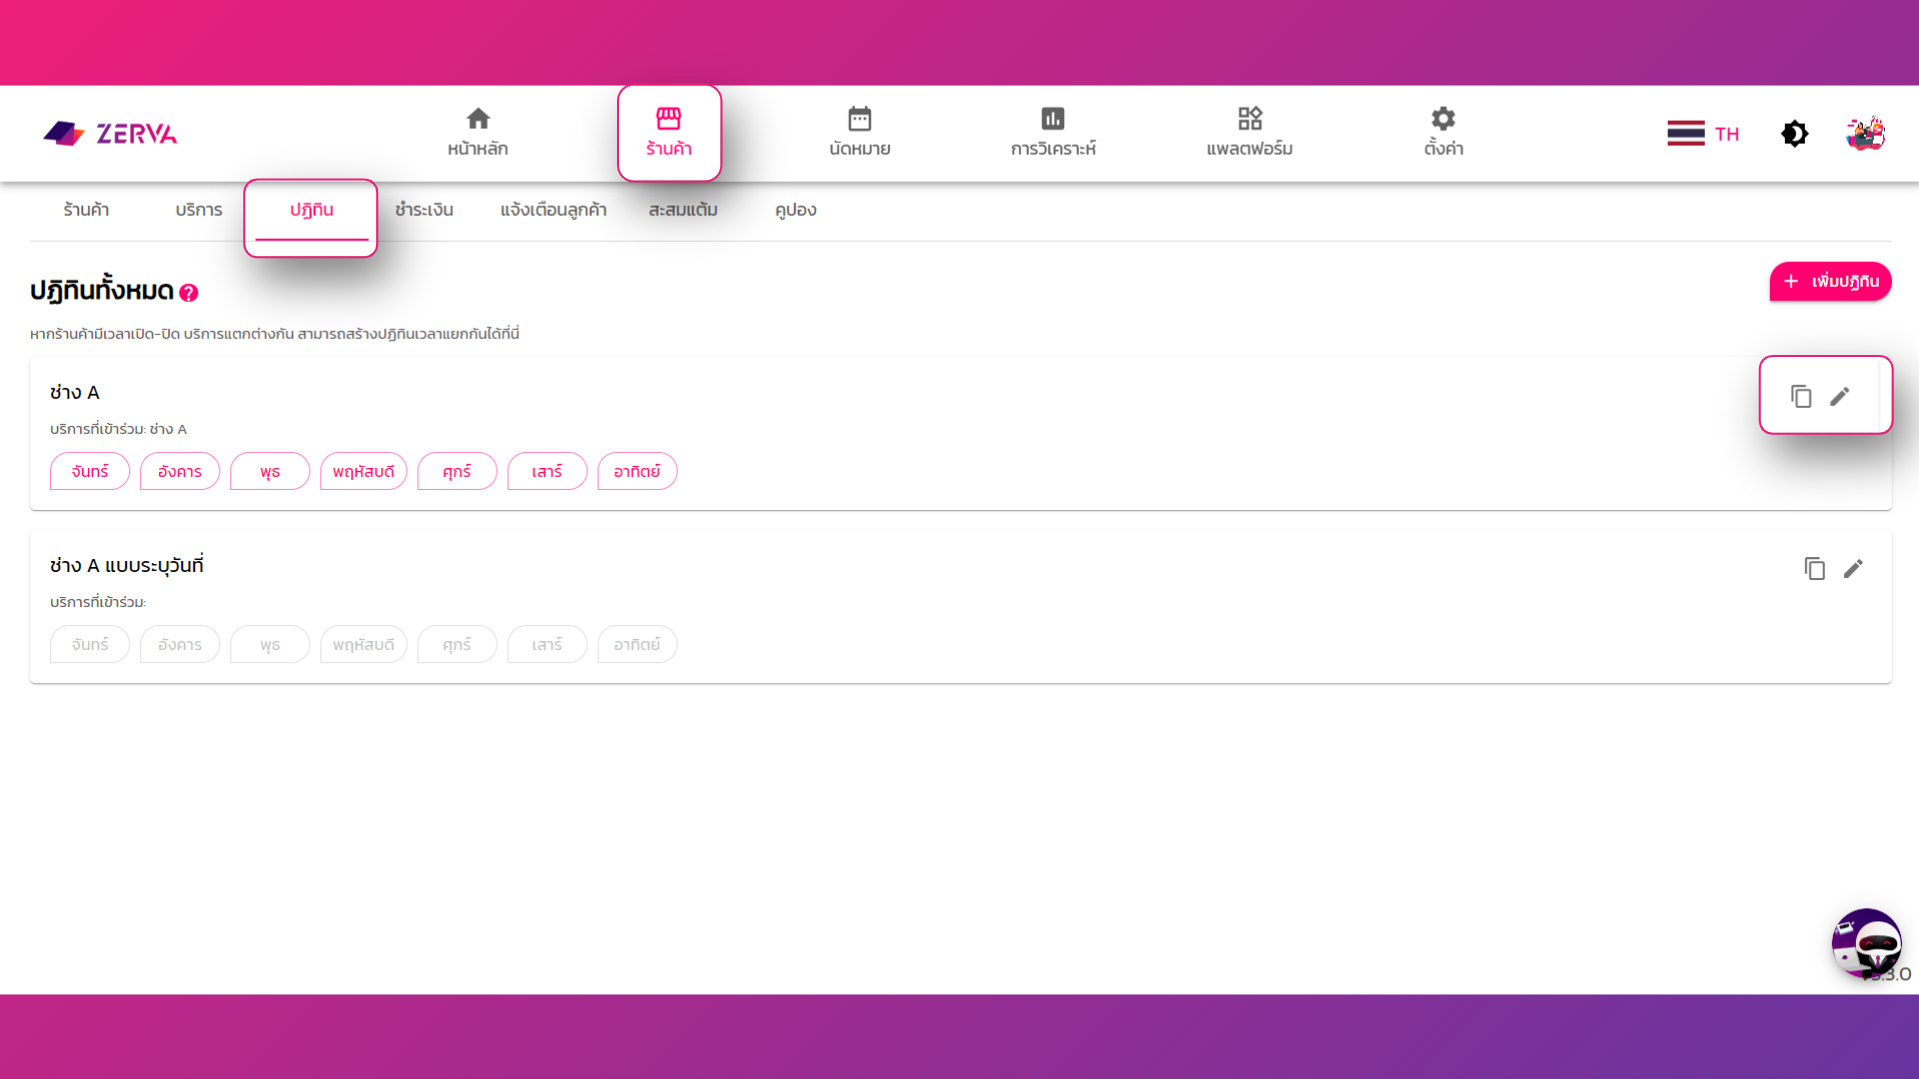Switch to the คูปอง tab

click(x=795, y=209)
